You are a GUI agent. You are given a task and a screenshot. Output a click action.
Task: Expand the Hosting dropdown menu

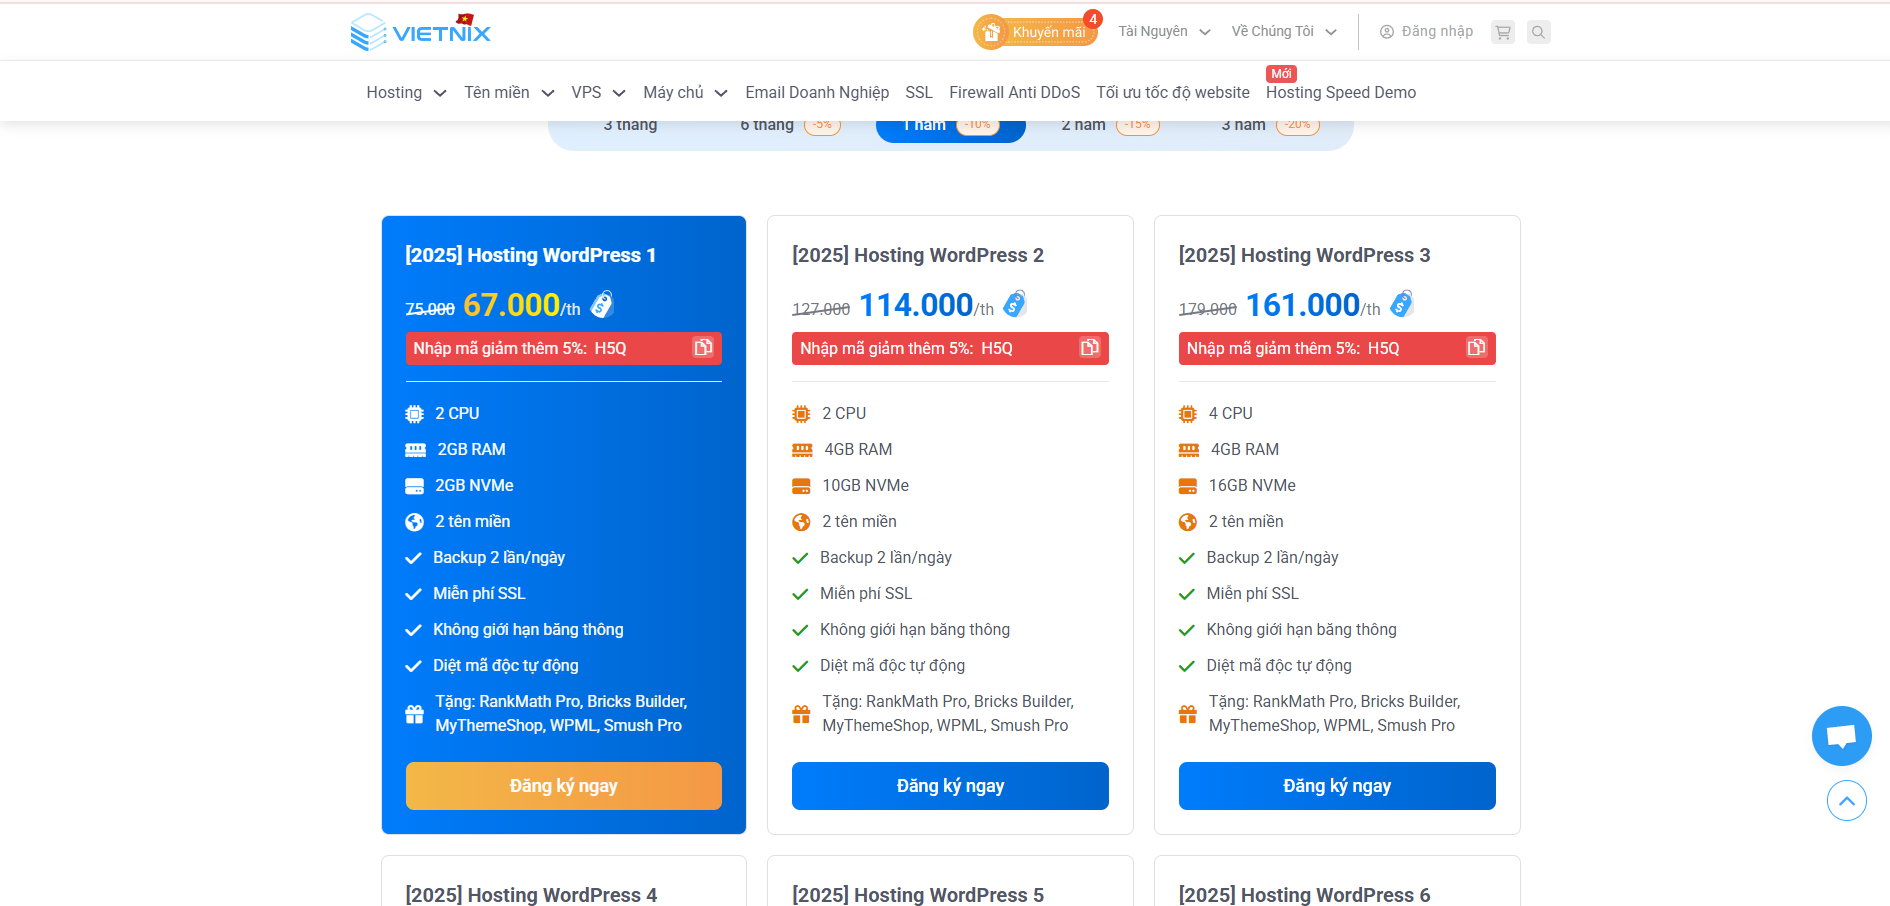[406, 93]
